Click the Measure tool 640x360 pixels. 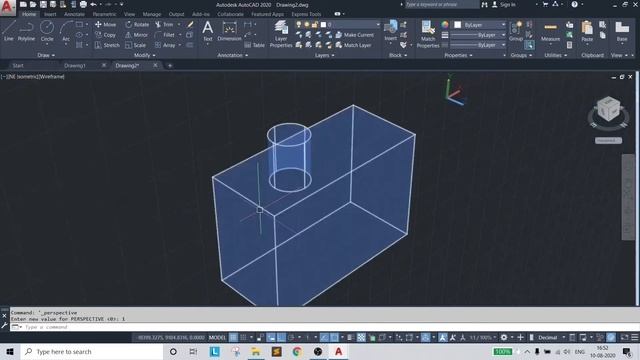[x=550, y=31]
